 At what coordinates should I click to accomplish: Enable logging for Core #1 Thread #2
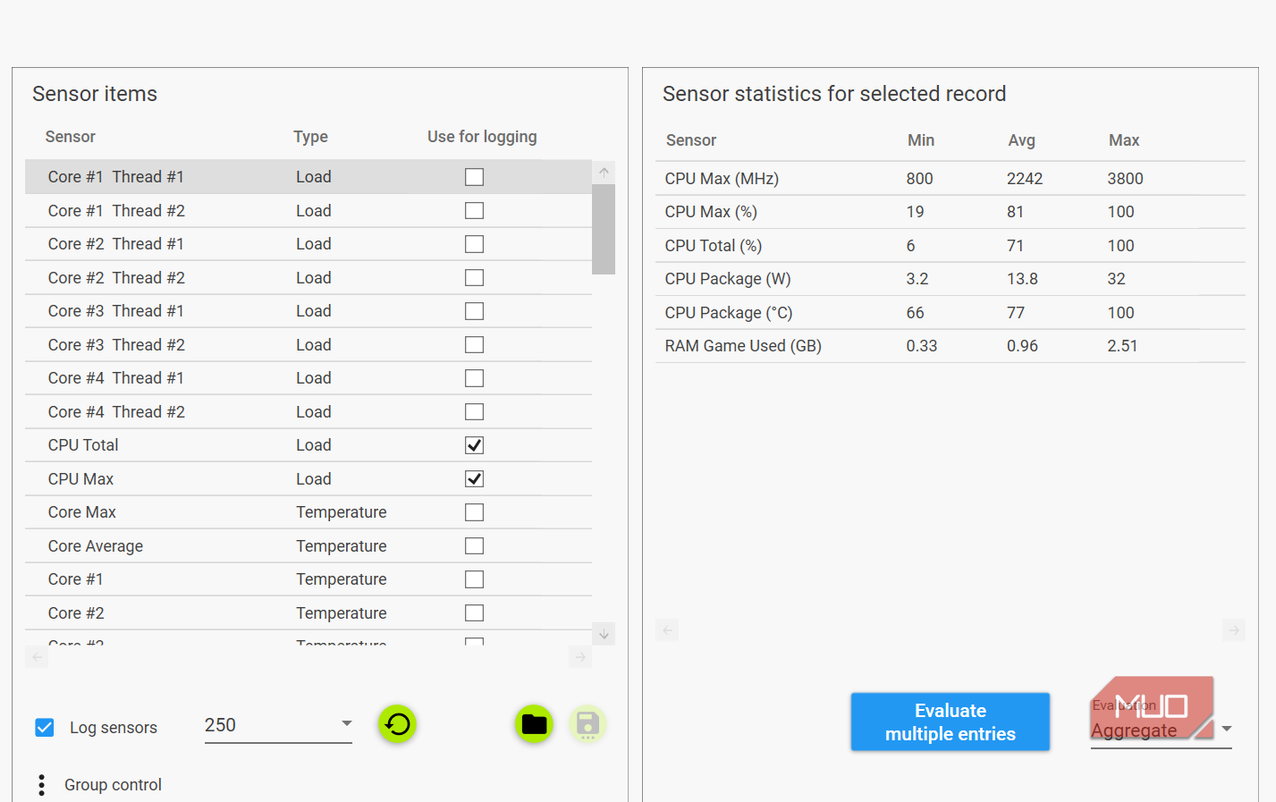(x=474, y=211)
